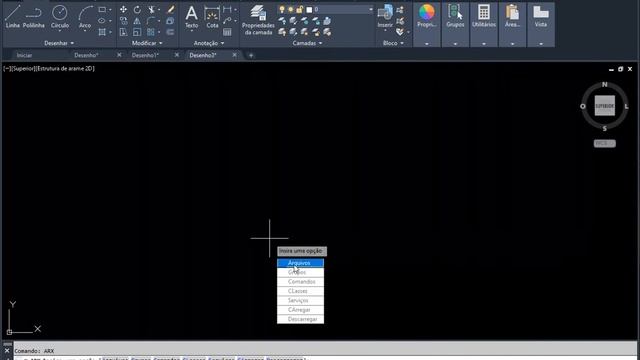The image size is (640, 360).
Task: Click the Move tool icon
Action: [x=123, y=9]
